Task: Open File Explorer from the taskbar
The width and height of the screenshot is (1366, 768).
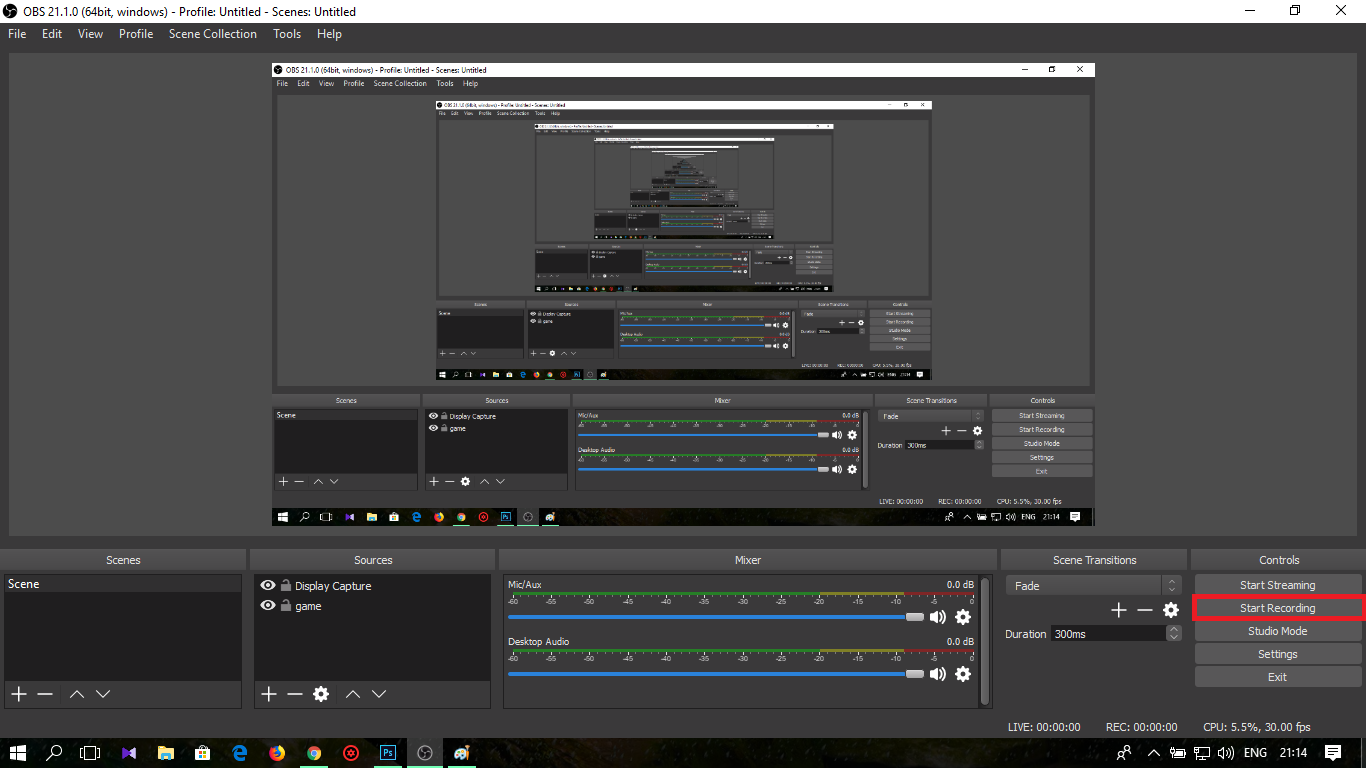Action: pyautogui.click(x=166, y=753)
